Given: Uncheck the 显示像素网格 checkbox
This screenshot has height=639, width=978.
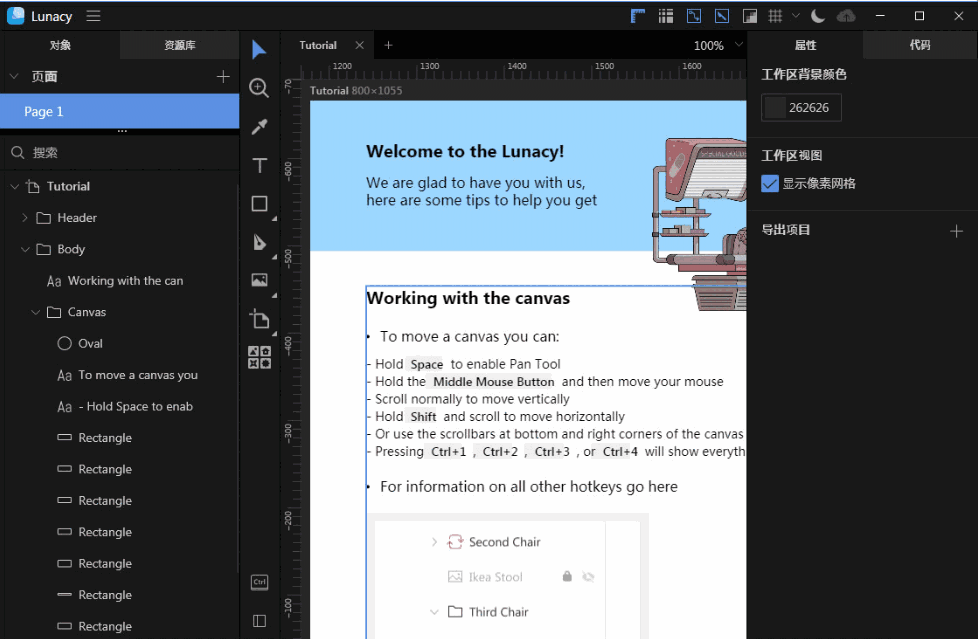Looking at the screenshot, I should [x=770, y=183].
